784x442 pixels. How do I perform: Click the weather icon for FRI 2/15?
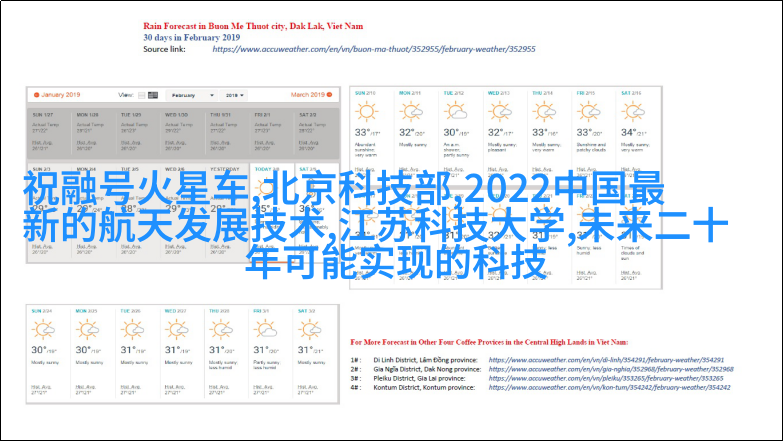(x=588, y=112)
